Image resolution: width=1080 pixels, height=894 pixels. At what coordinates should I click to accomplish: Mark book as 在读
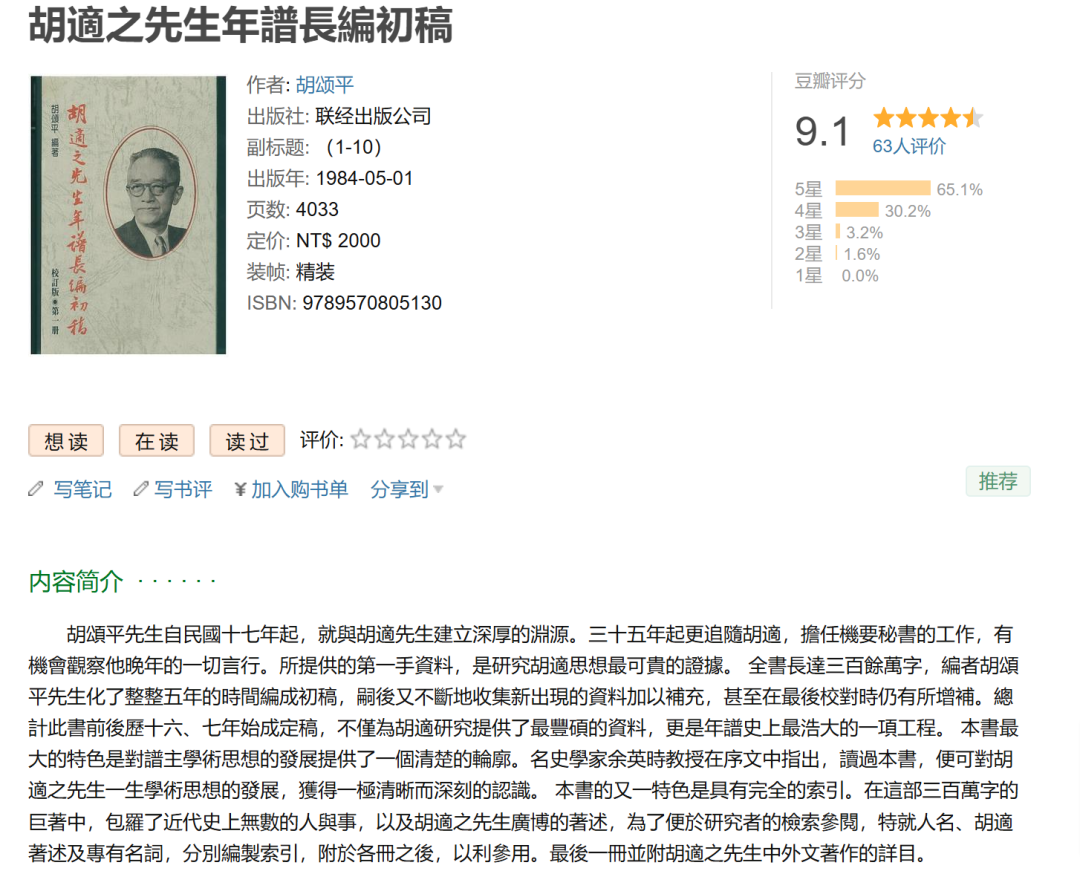(156, 441)
